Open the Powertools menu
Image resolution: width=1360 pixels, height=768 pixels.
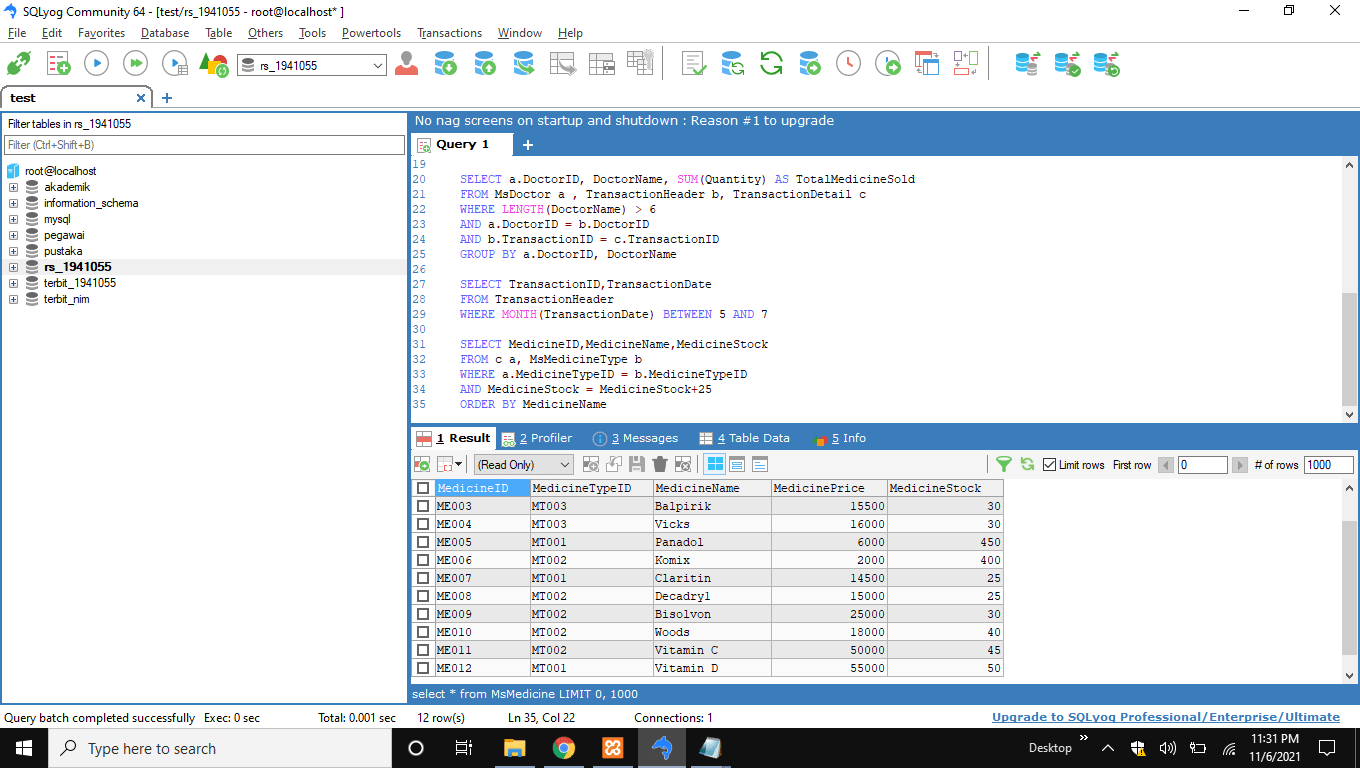[x=371, y=33]
